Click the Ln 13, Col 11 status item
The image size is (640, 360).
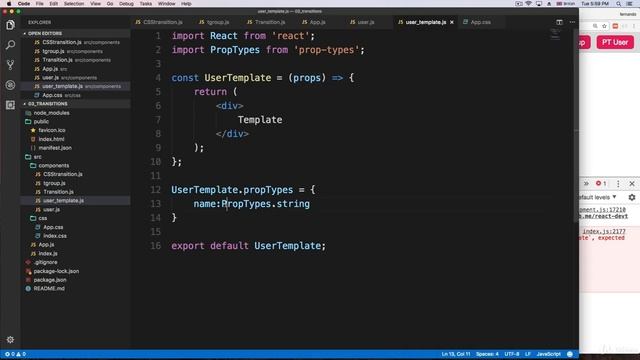click(x=456, y=354)
